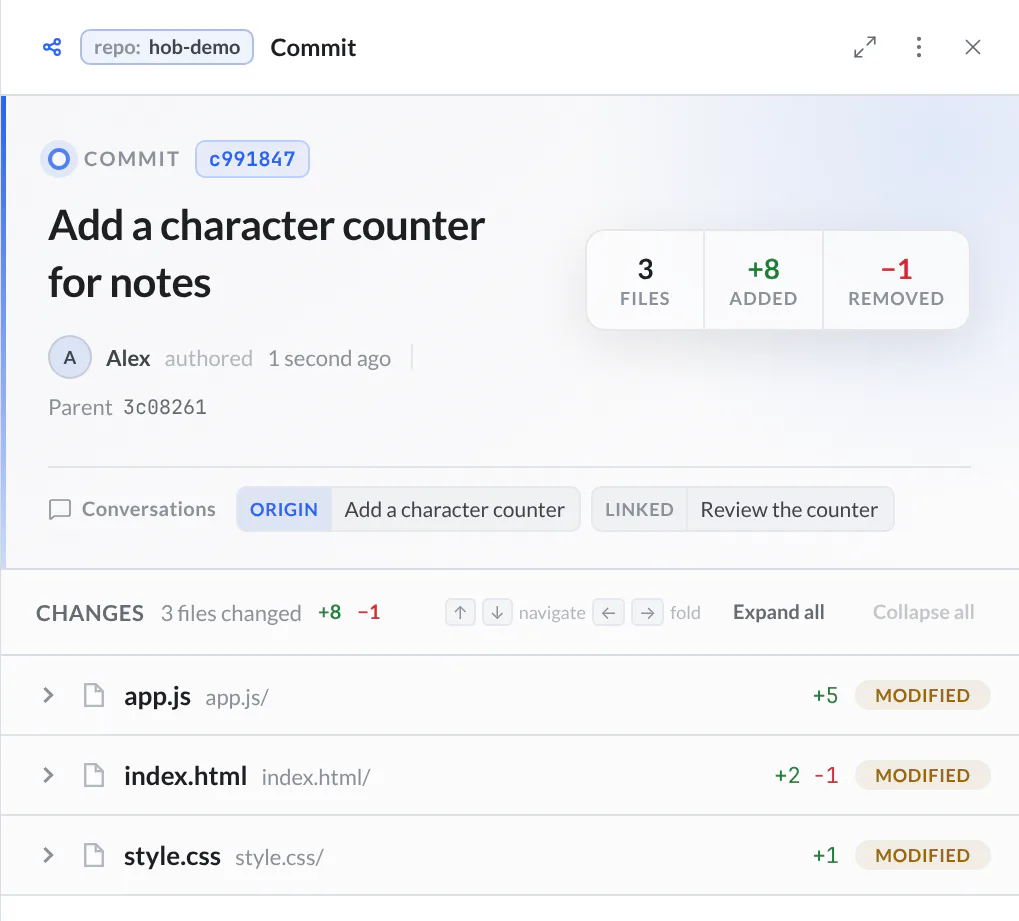Open the repo: hob-demo chip
Image resolution: width=1019 pixels, height=921 pixels.
click(166, 47)
